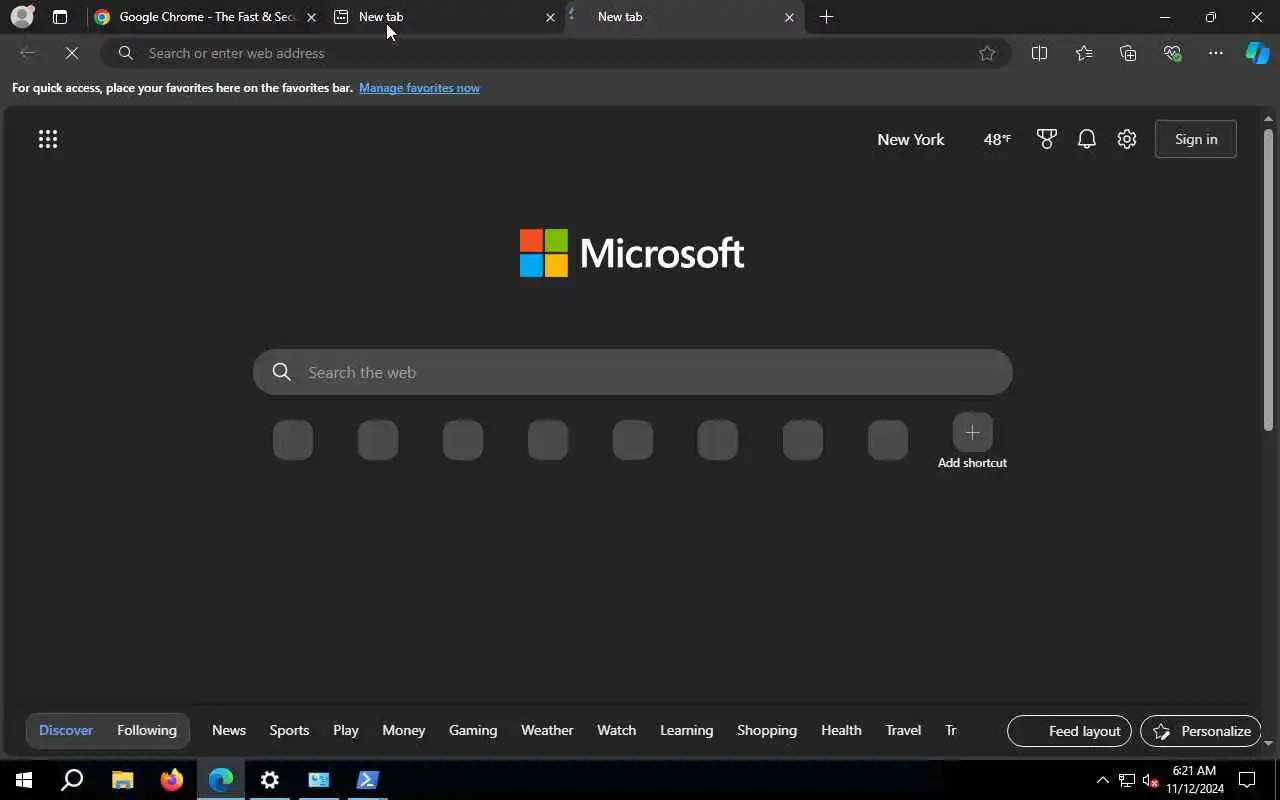Open the profile avatar menu

click(22, 17)
